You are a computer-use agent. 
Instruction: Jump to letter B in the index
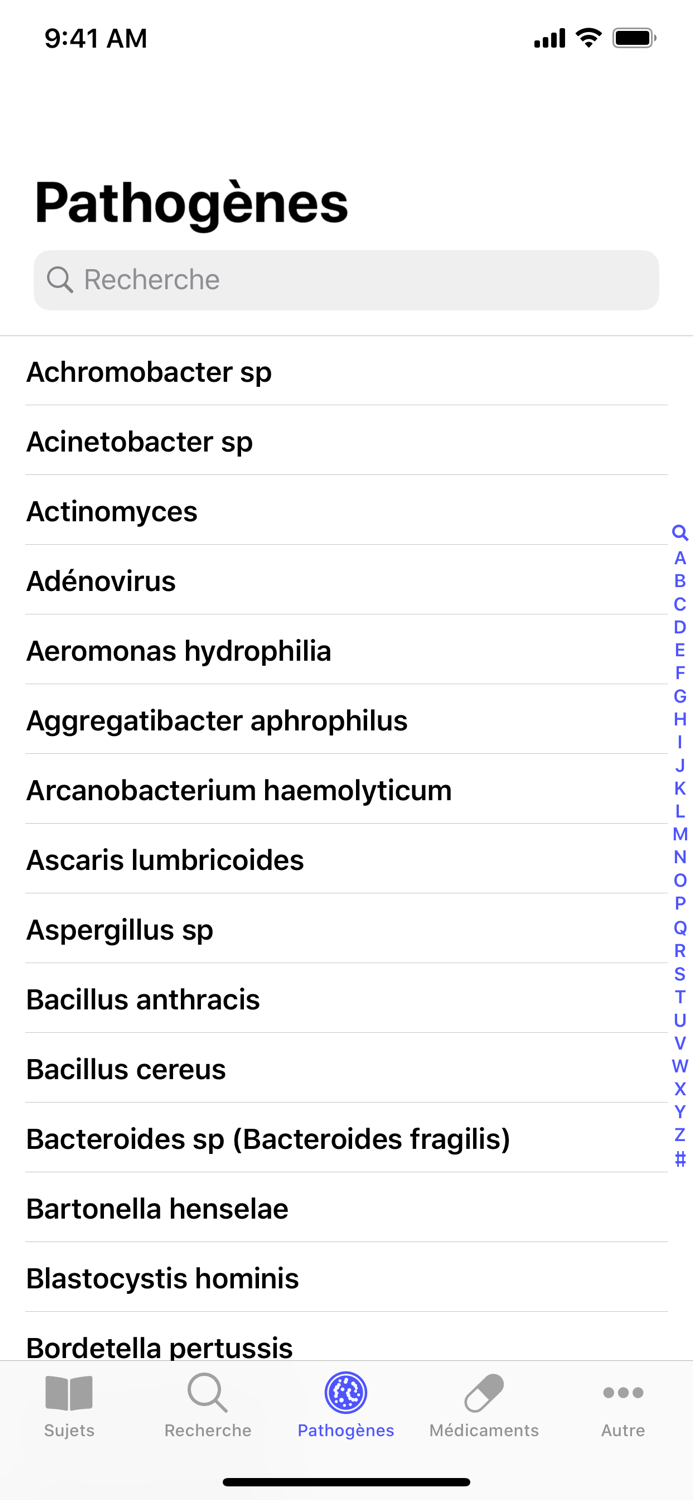pos(680,581)
